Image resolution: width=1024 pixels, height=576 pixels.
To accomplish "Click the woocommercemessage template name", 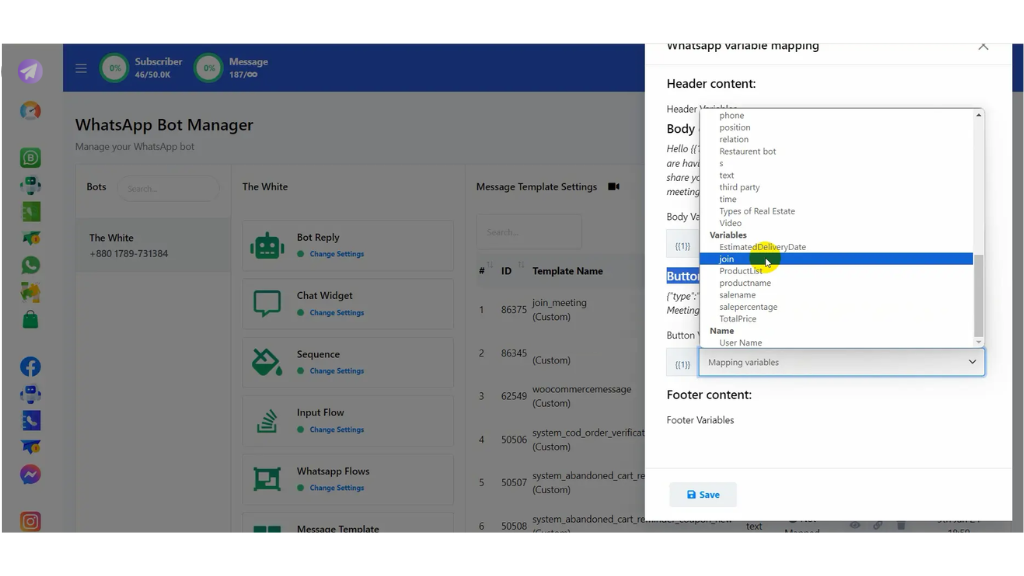I will click(x=581, y=389).
